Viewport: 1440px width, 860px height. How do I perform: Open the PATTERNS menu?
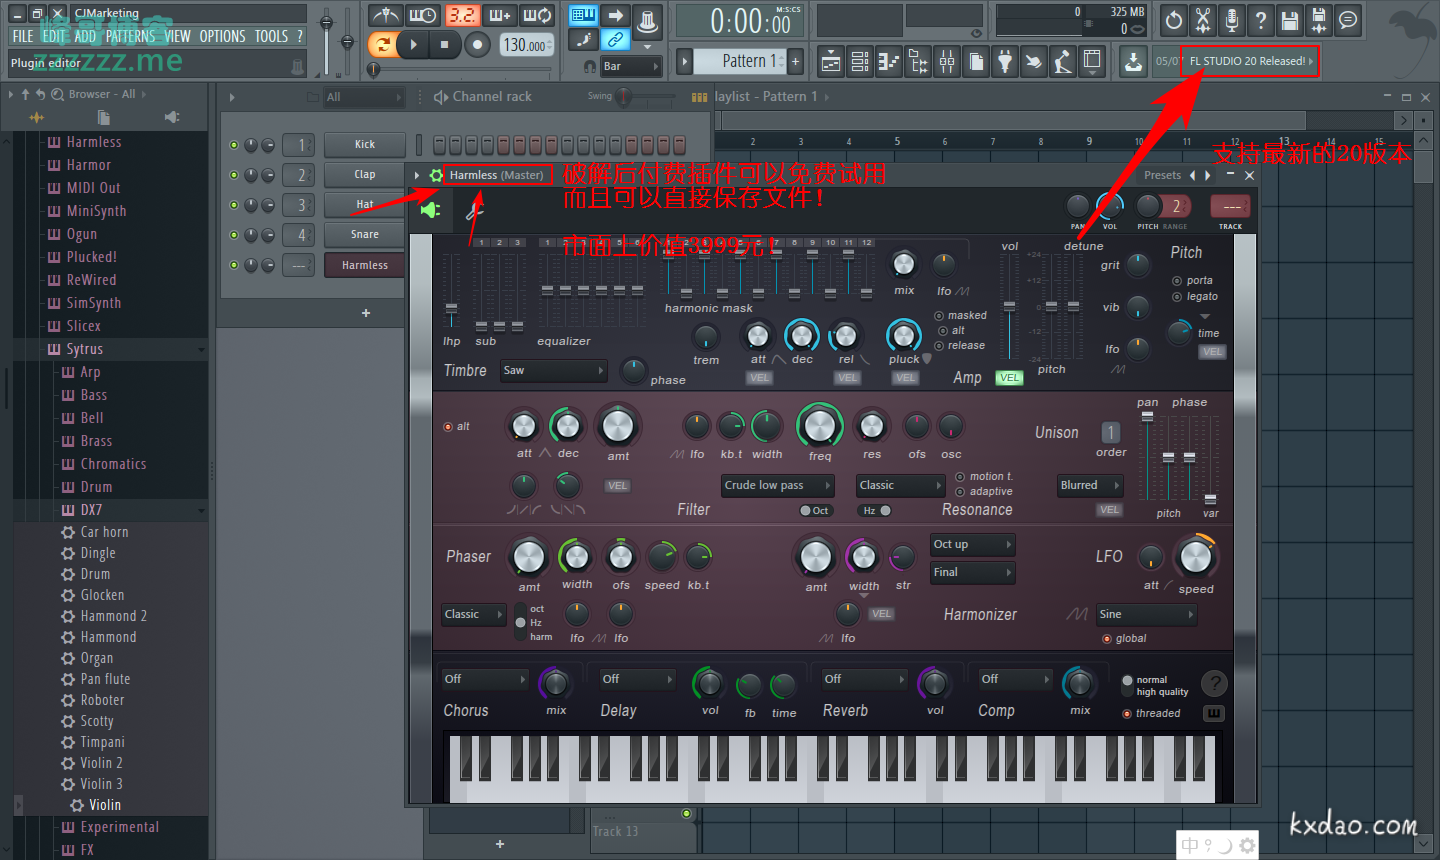tap(130, 36)
